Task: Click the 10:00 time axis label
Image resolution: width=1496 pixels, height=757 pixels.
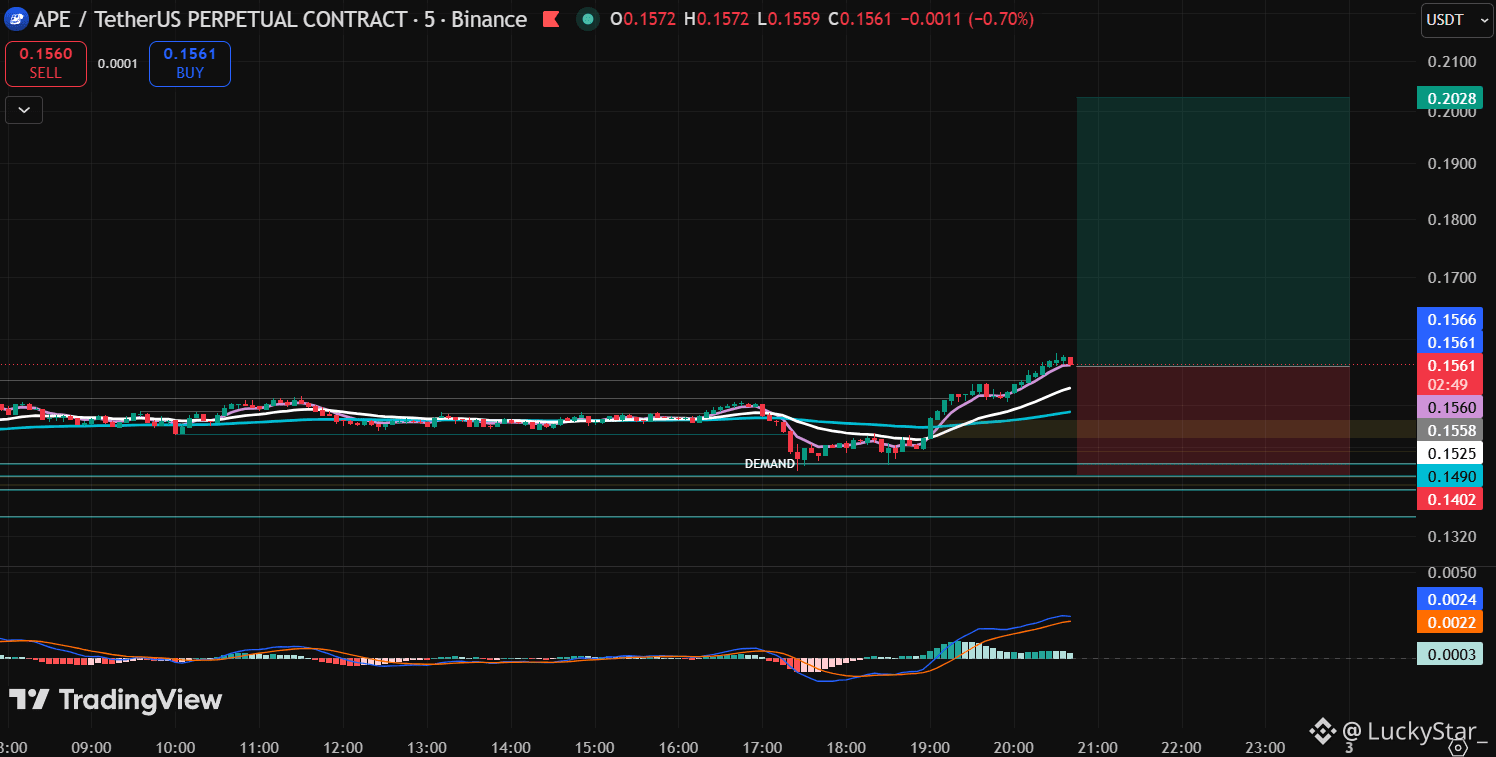Action: tap(176, 747)
